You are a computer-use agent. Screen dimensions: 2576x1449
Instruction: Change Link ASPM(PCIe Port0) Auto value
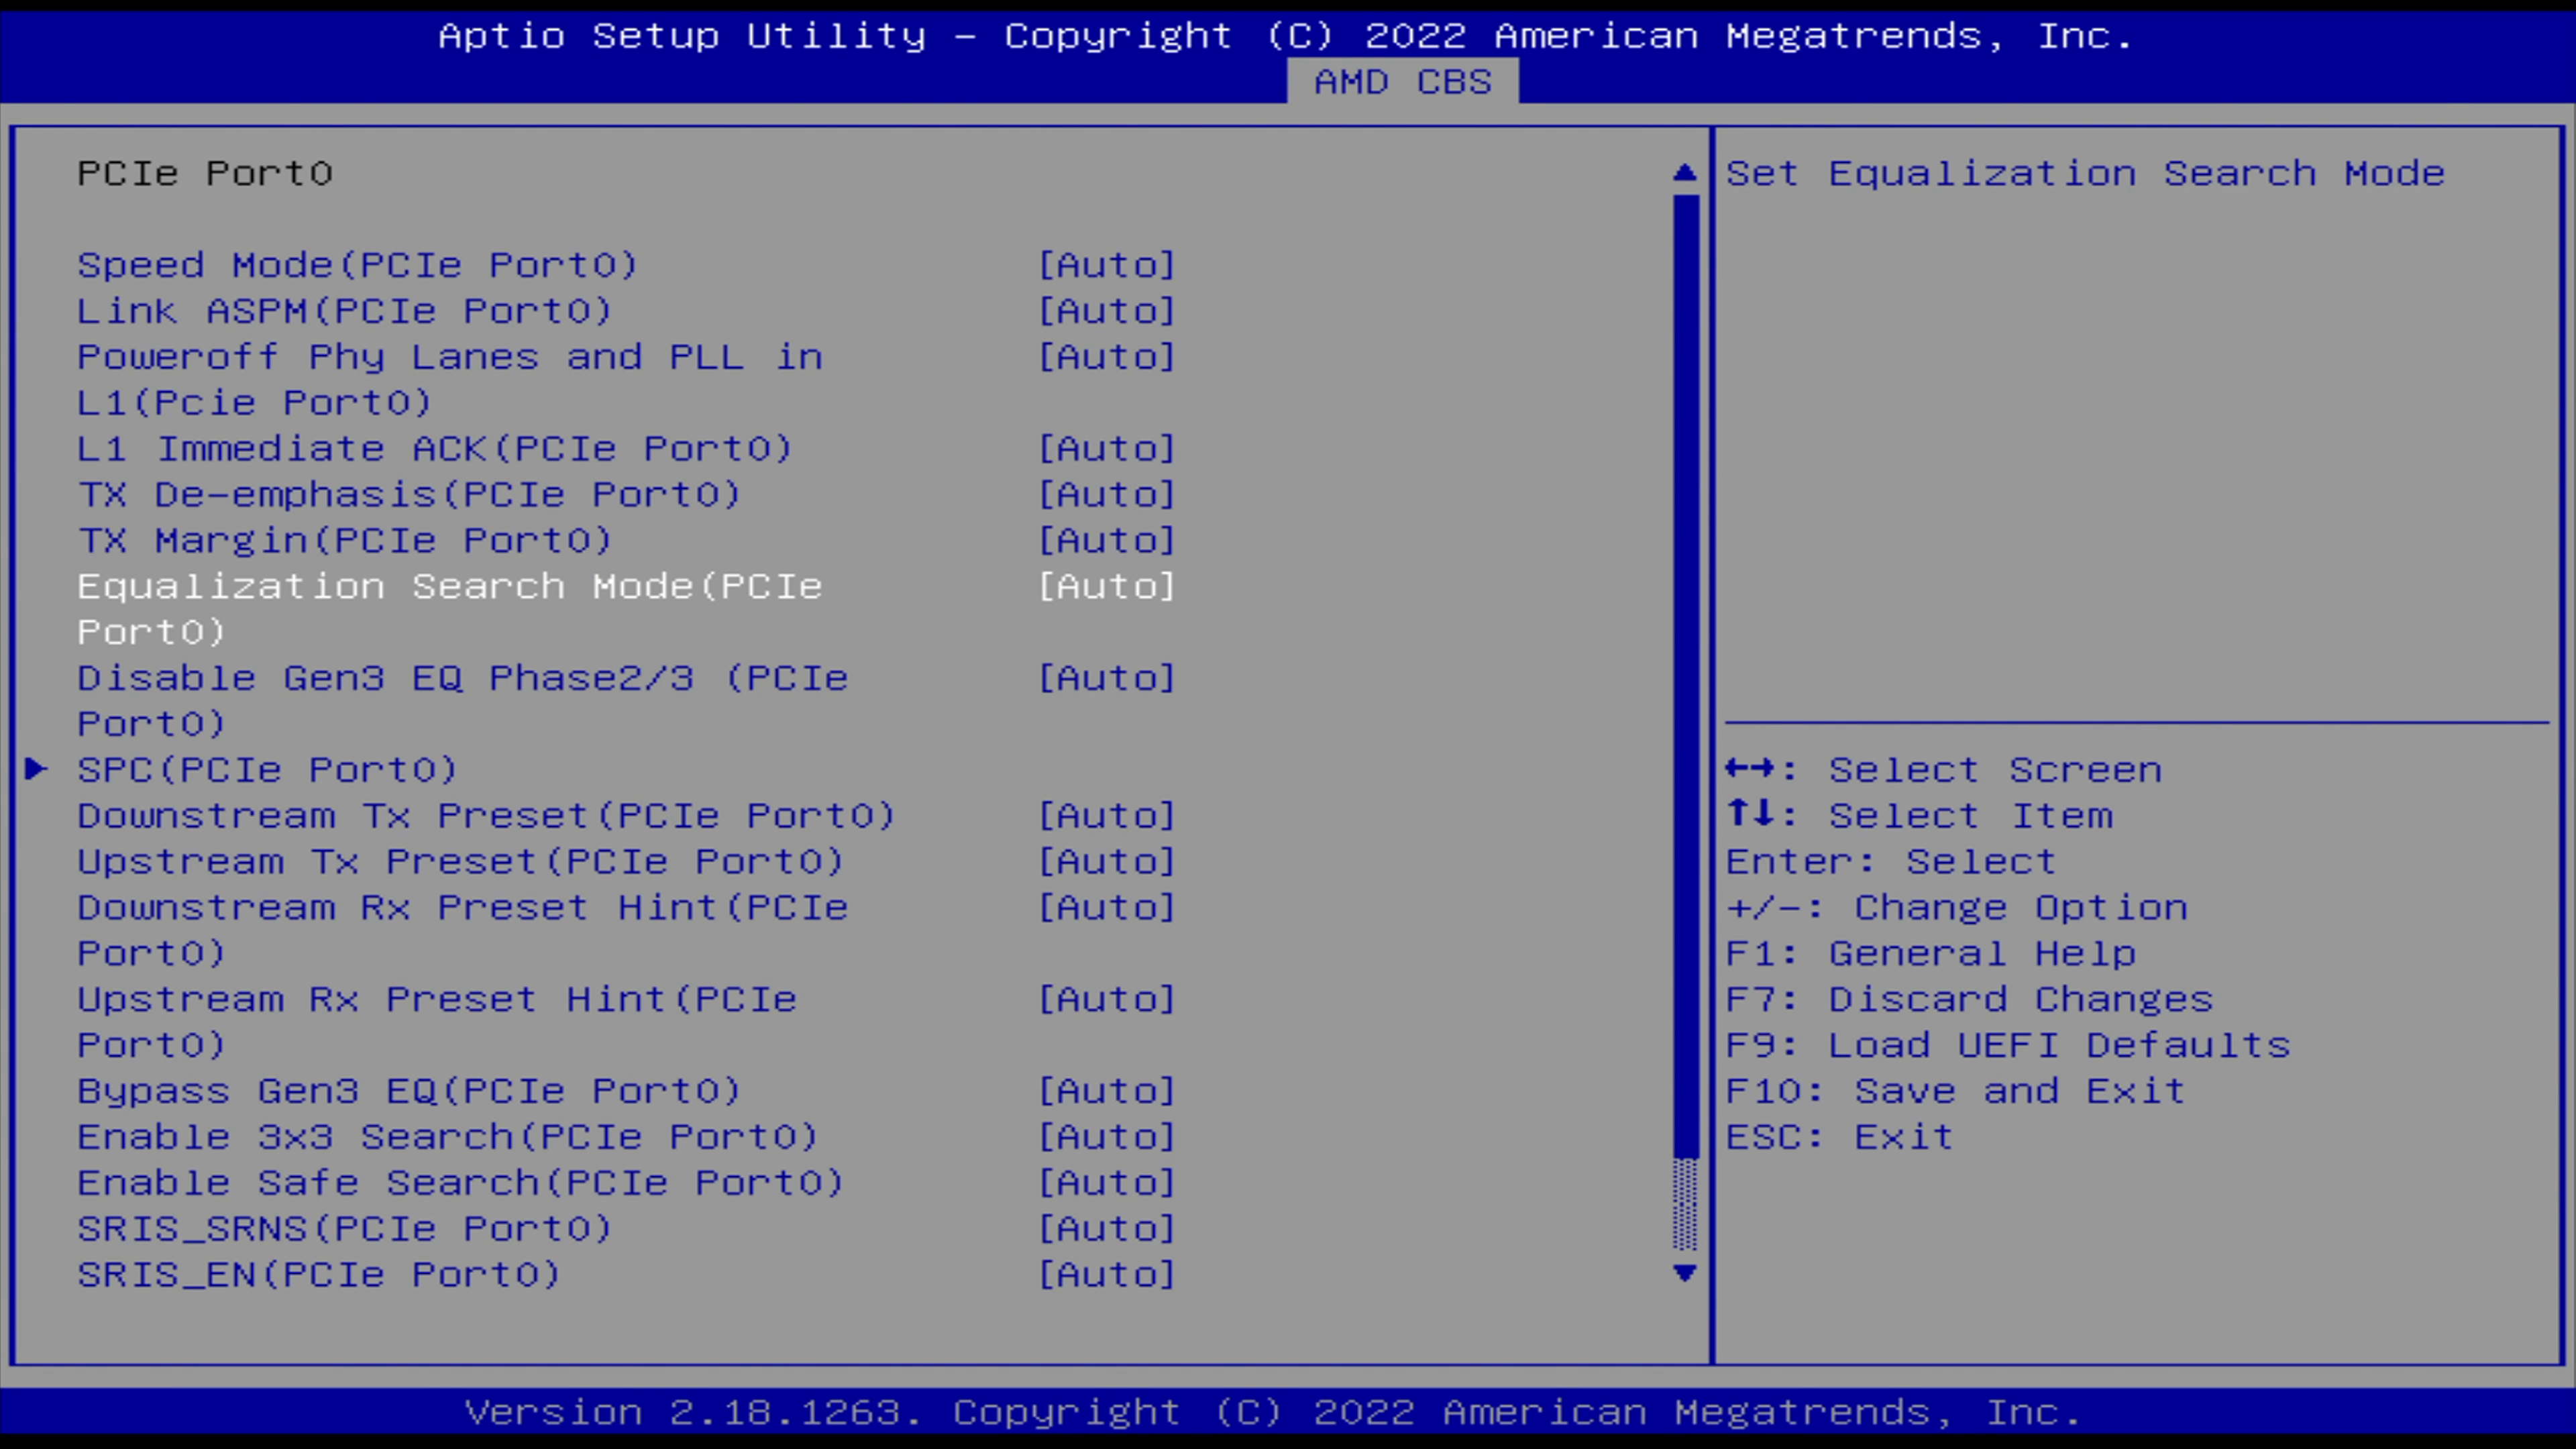[1107, 311]
